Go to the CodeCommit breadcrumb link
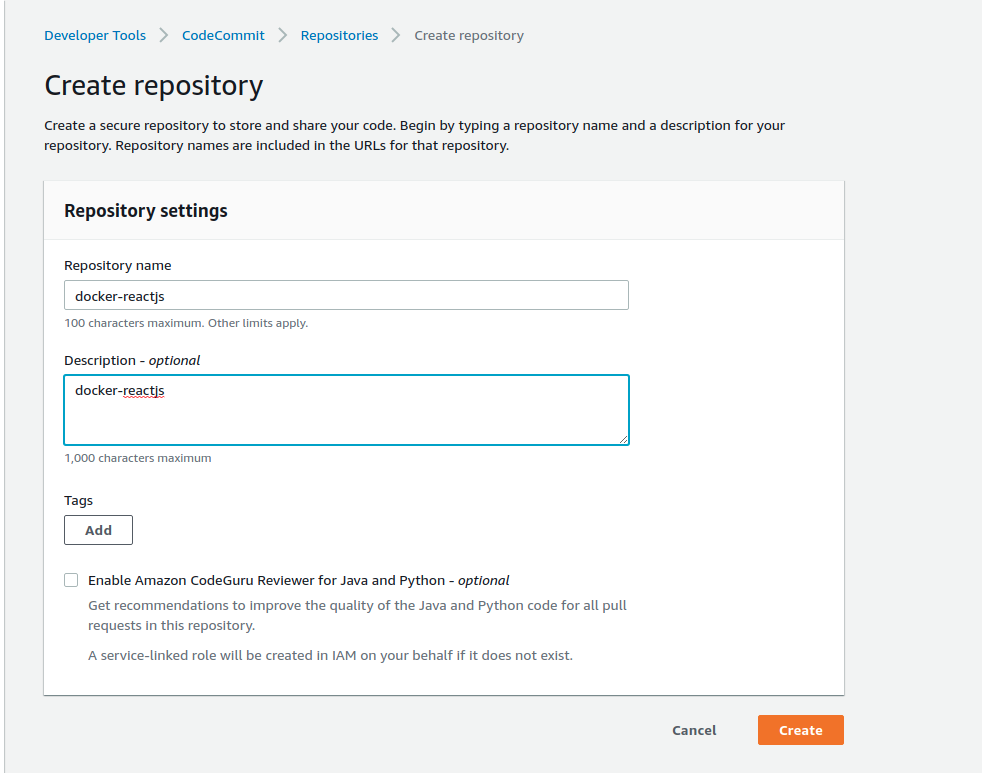Image resolution: width=982 pixels, height=773 pixels. pyautogui.click(x=223, y=35)
